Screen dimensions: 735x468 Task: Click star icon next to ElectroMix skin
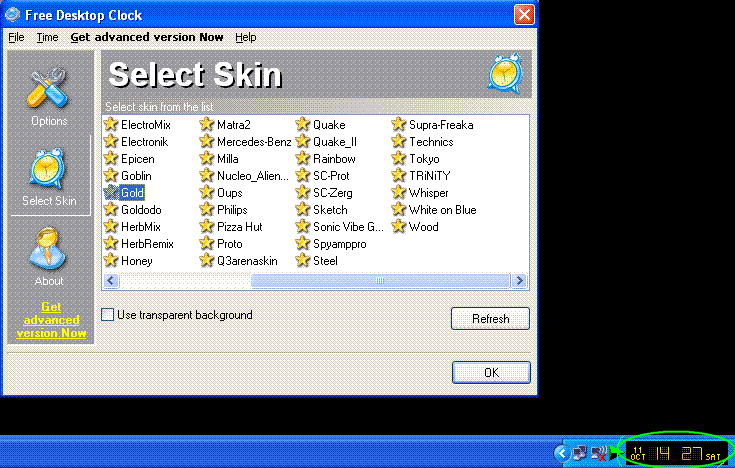tap(111, 125)
